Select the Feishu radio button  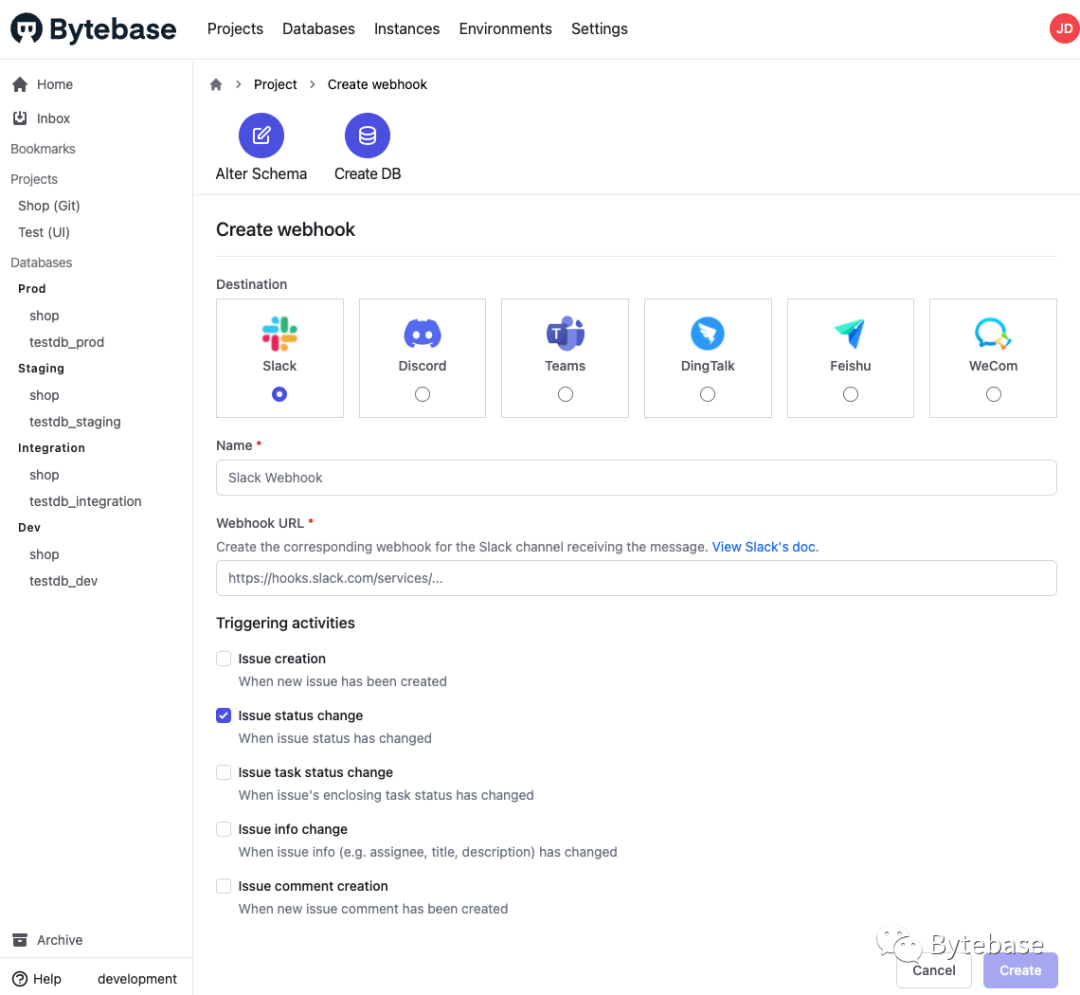(x=850, y=394)
